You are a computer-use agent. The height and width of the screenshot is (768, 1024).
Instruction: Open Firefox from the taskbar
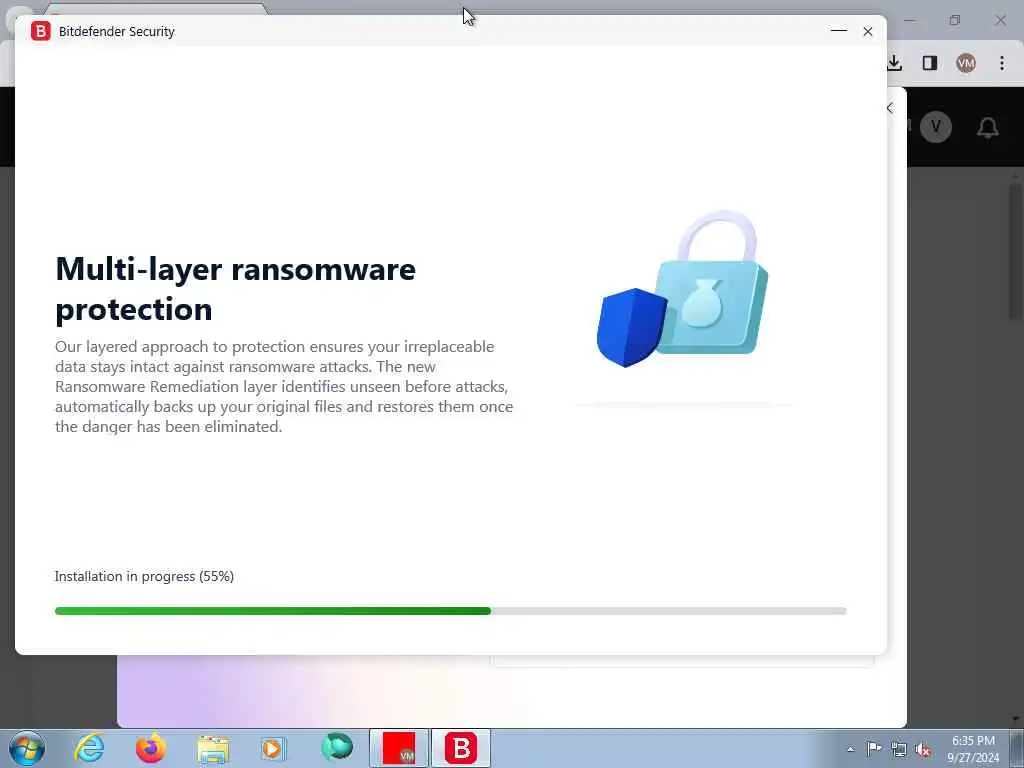(x=150, y=748)
